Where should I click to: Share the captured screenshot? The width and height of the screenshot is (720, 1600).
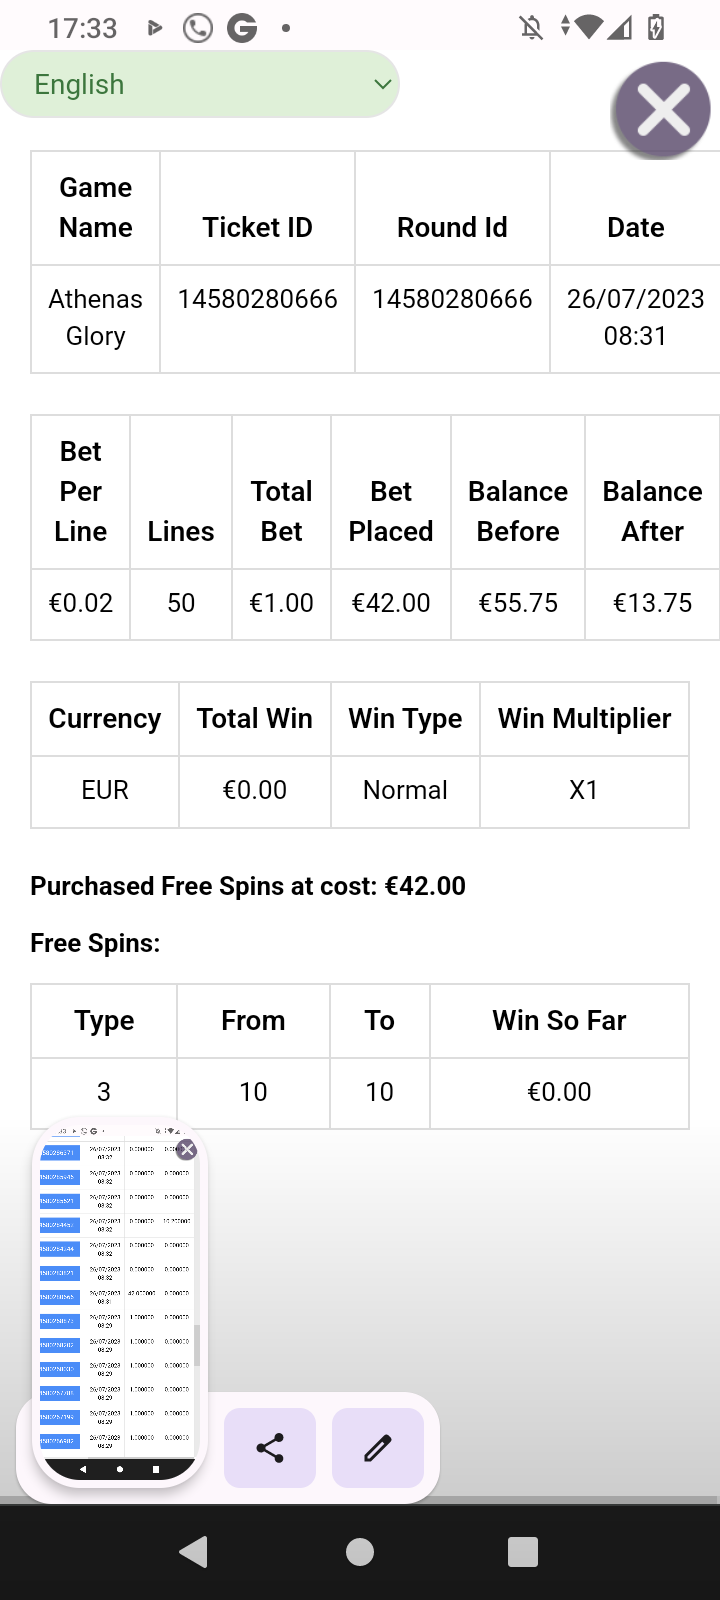point(270,1448)
